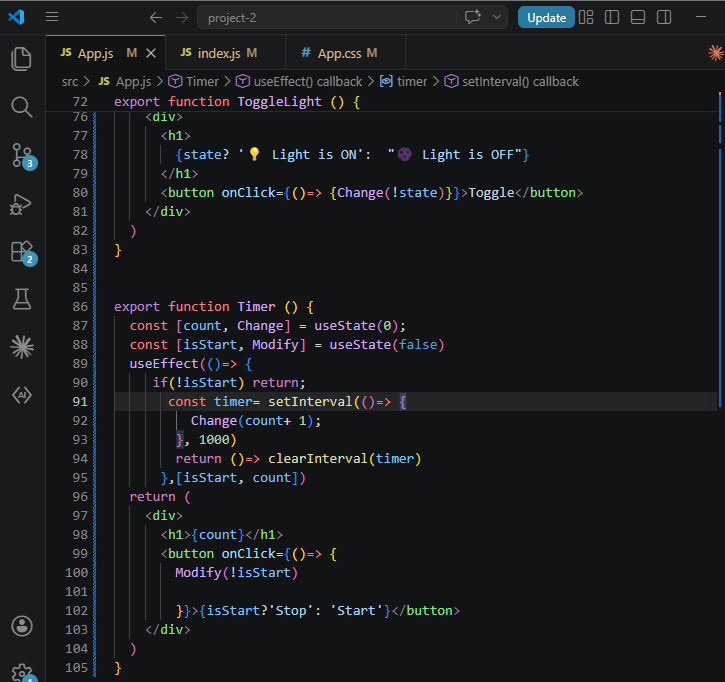Open the chat icon in the title bar

tap(473, 18)
